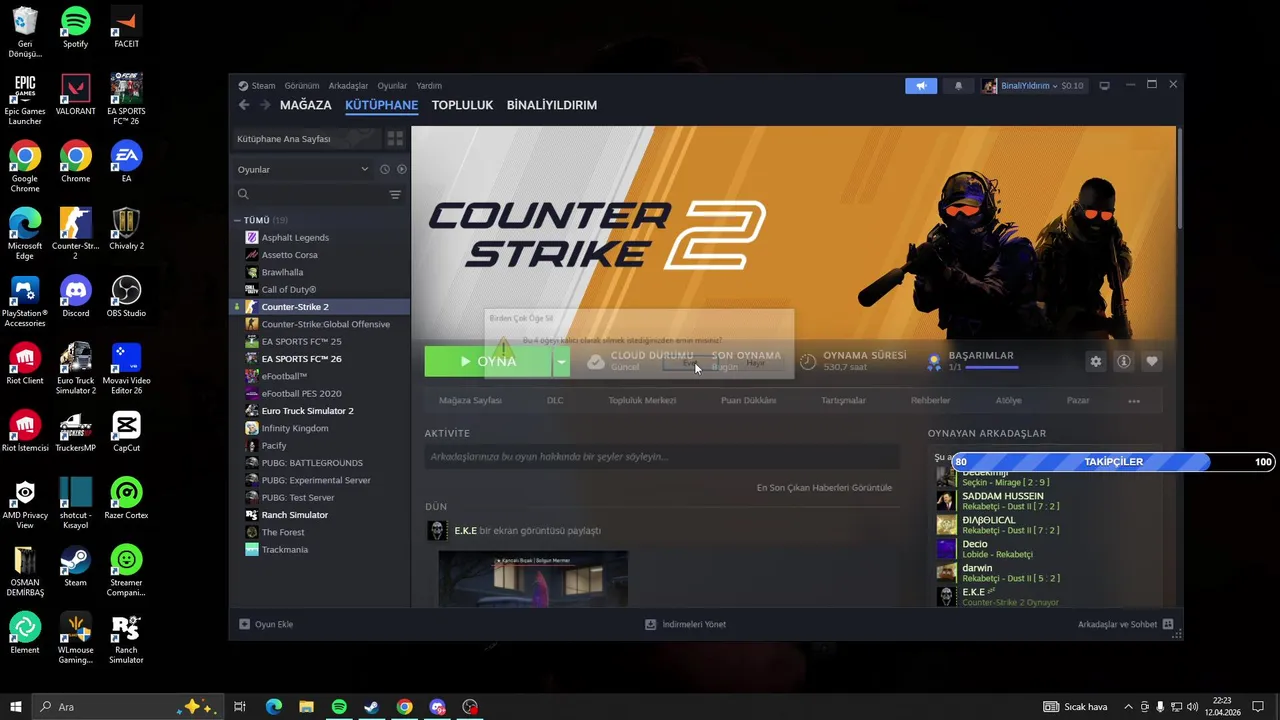Screen dimensions: 1280x720
Task: Open the Yardım menu
Action: pyautogui.click(x=429, y=86)
